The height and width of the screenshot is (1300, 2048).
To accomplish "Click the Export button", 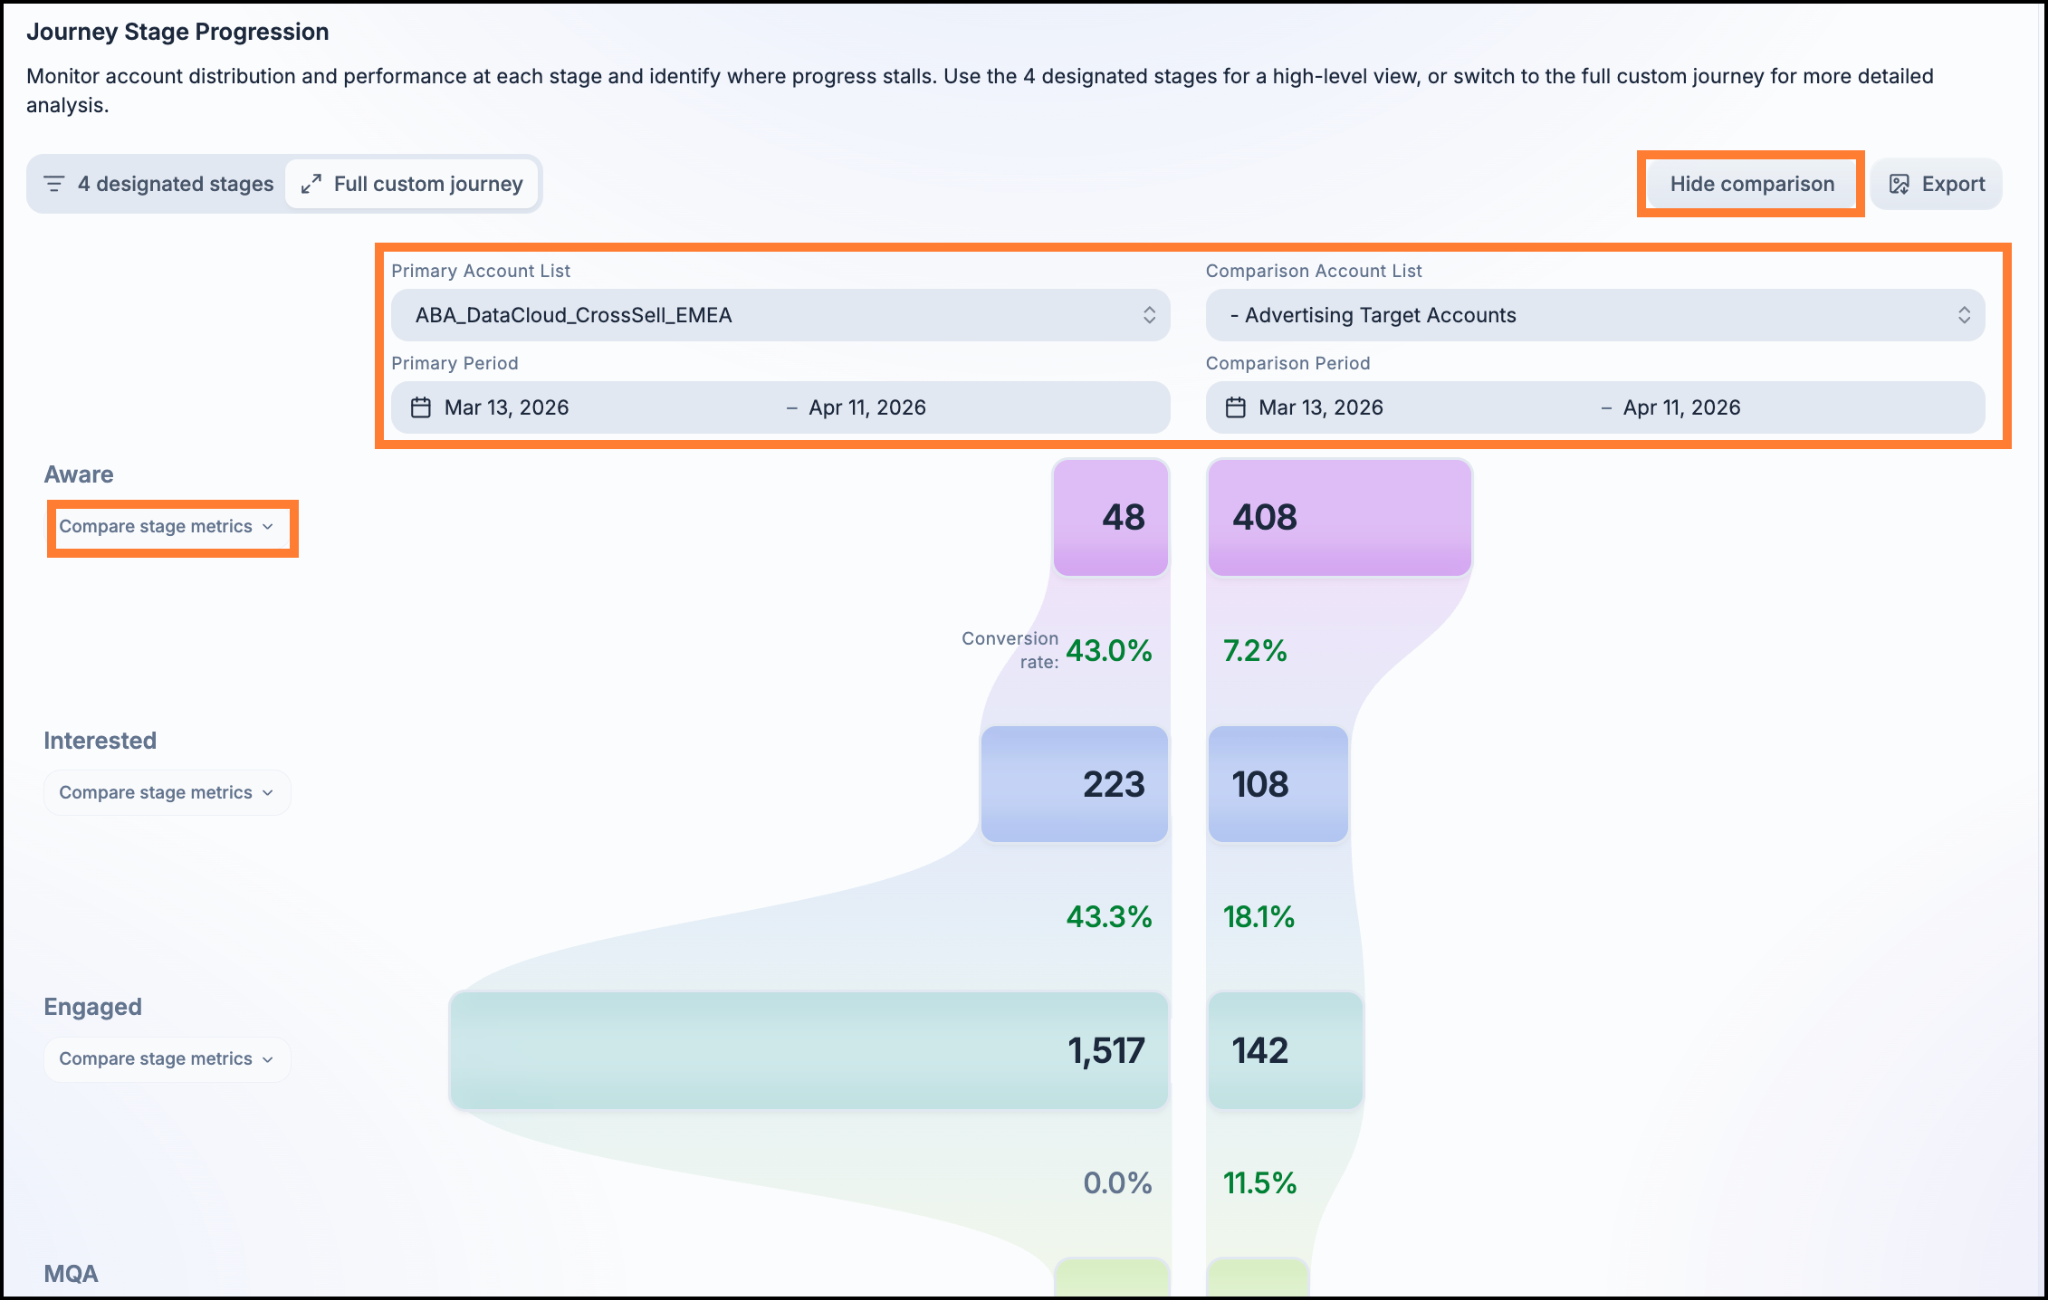I will [x=1937, y=184].
